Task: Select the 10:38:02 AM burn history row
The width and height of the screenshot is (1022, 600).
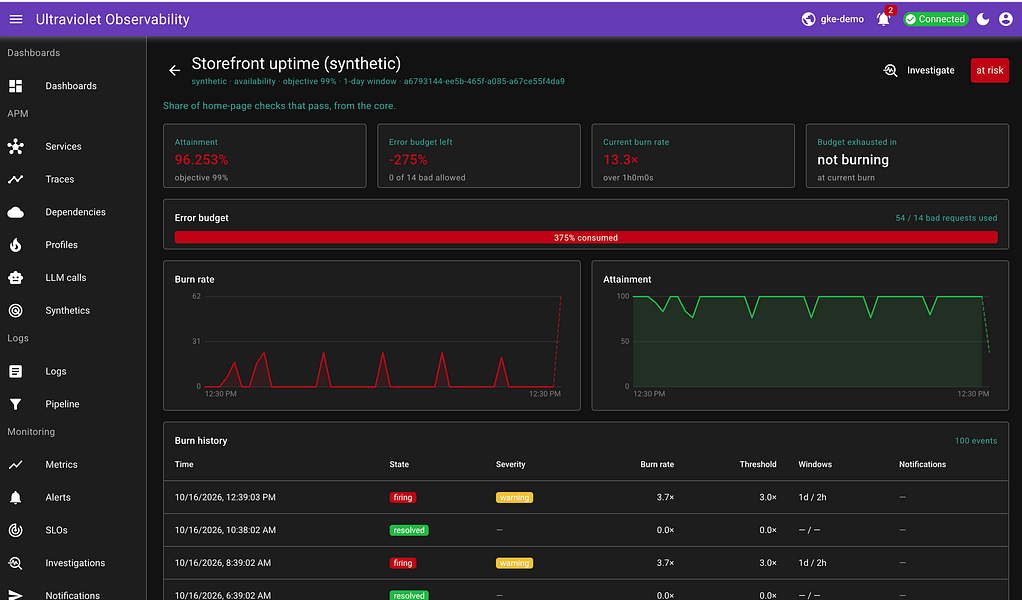Action: click(x=585, y=530)
